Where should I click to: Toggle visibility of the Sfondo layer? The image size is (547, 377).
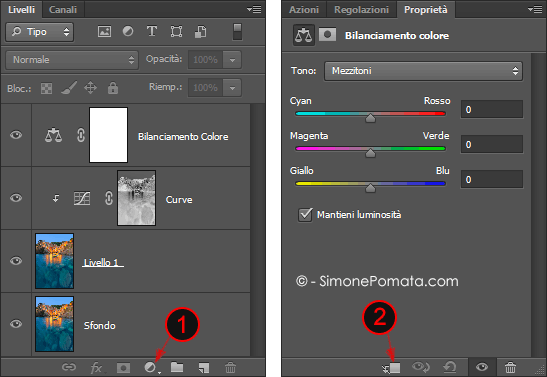16,324
